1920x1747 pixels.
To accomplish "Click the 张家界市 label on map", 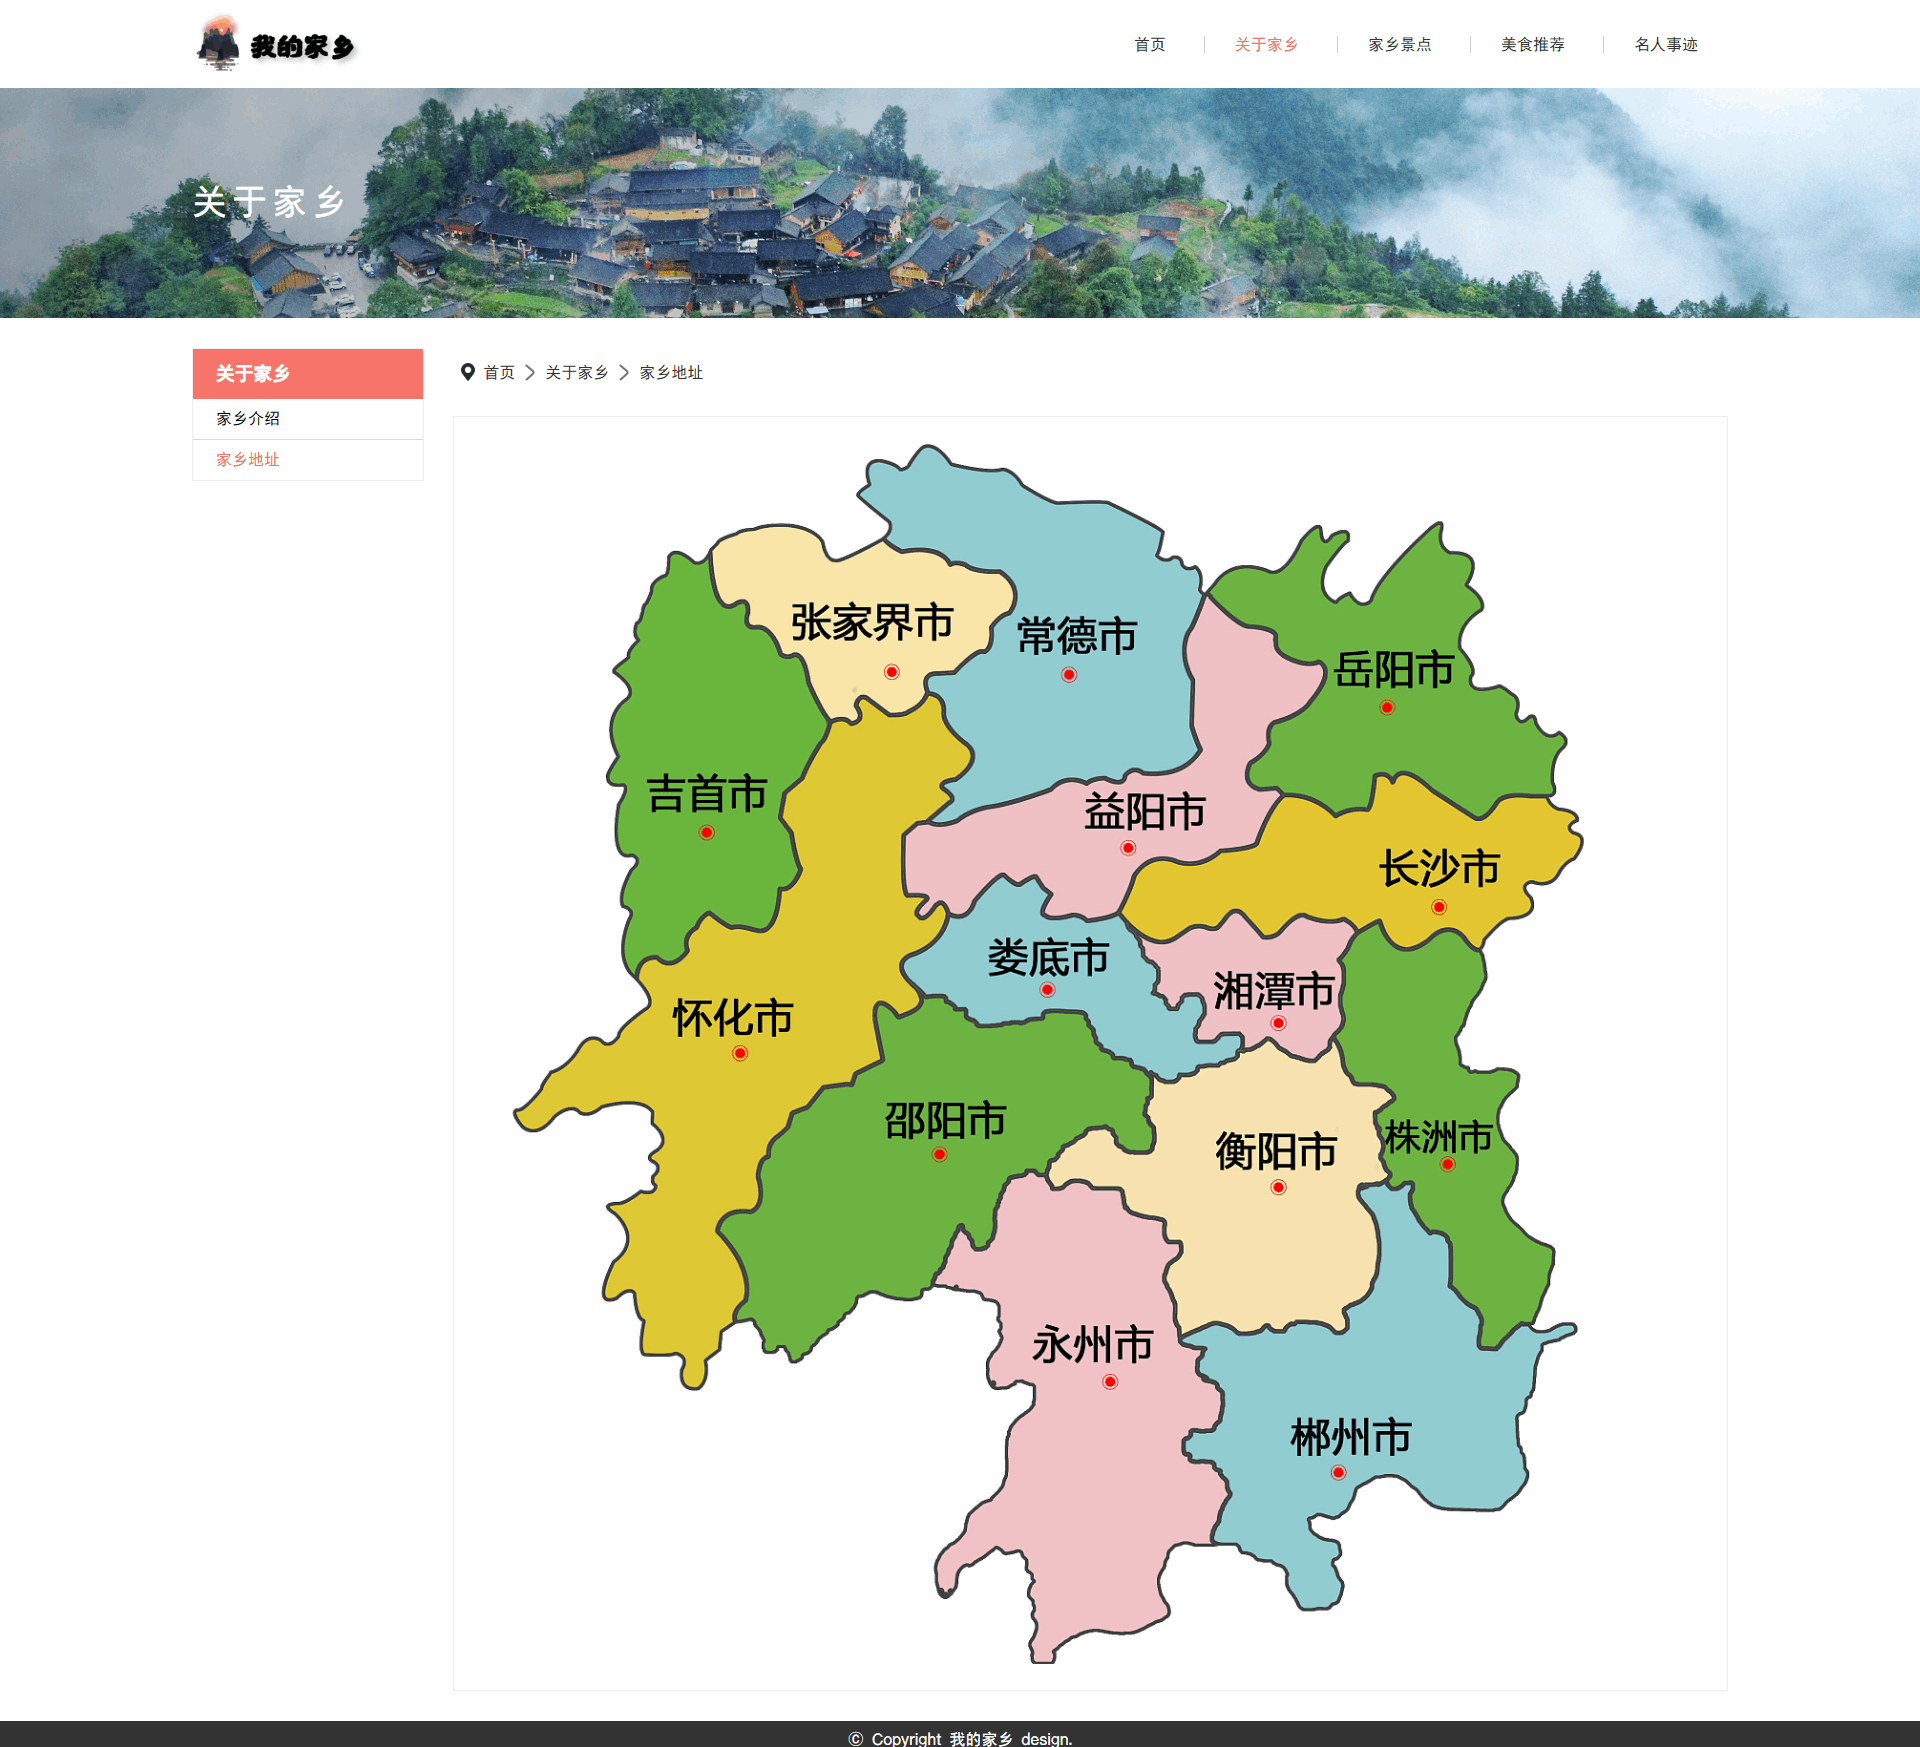I will tap(872, 623).
